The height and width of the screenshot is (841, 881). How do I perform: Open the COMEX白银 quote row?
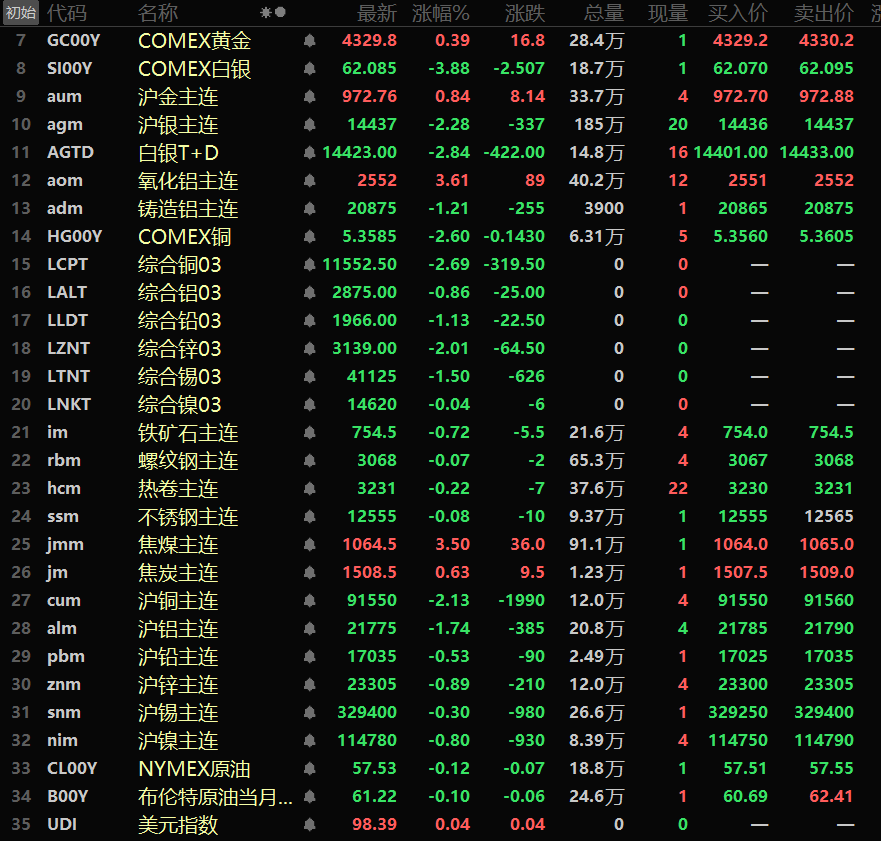pyautogui.click(x=194, y=69)
